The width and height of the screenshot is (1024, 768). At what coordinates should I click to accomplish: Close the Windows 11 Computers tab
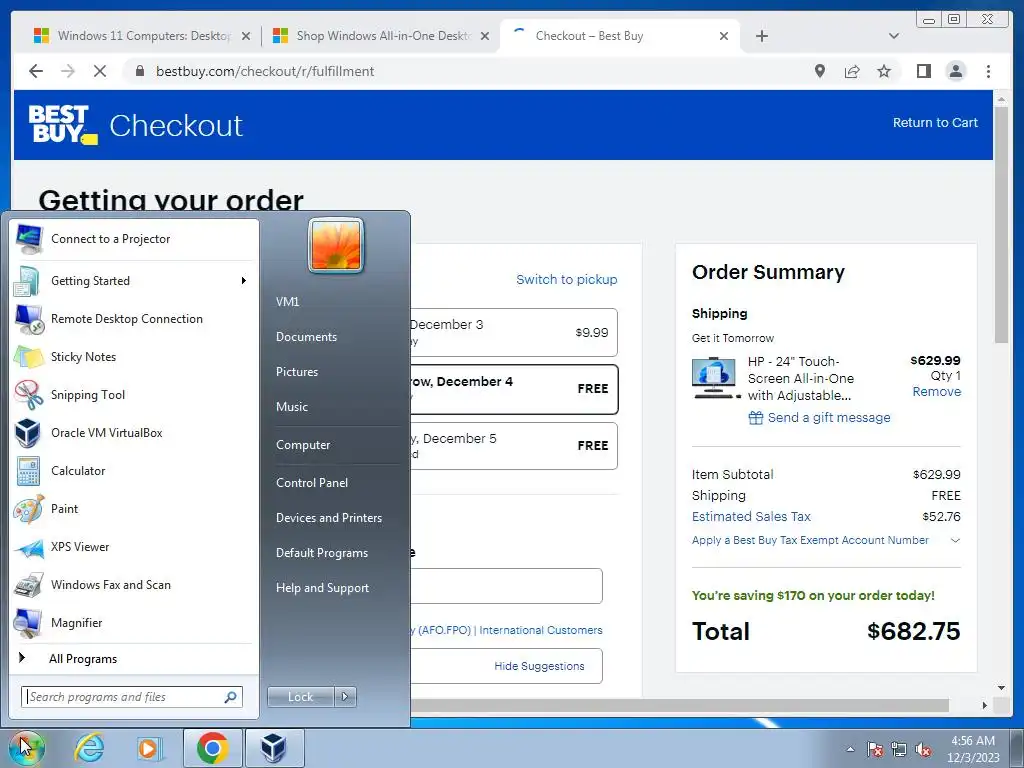(x=246, y=36)
